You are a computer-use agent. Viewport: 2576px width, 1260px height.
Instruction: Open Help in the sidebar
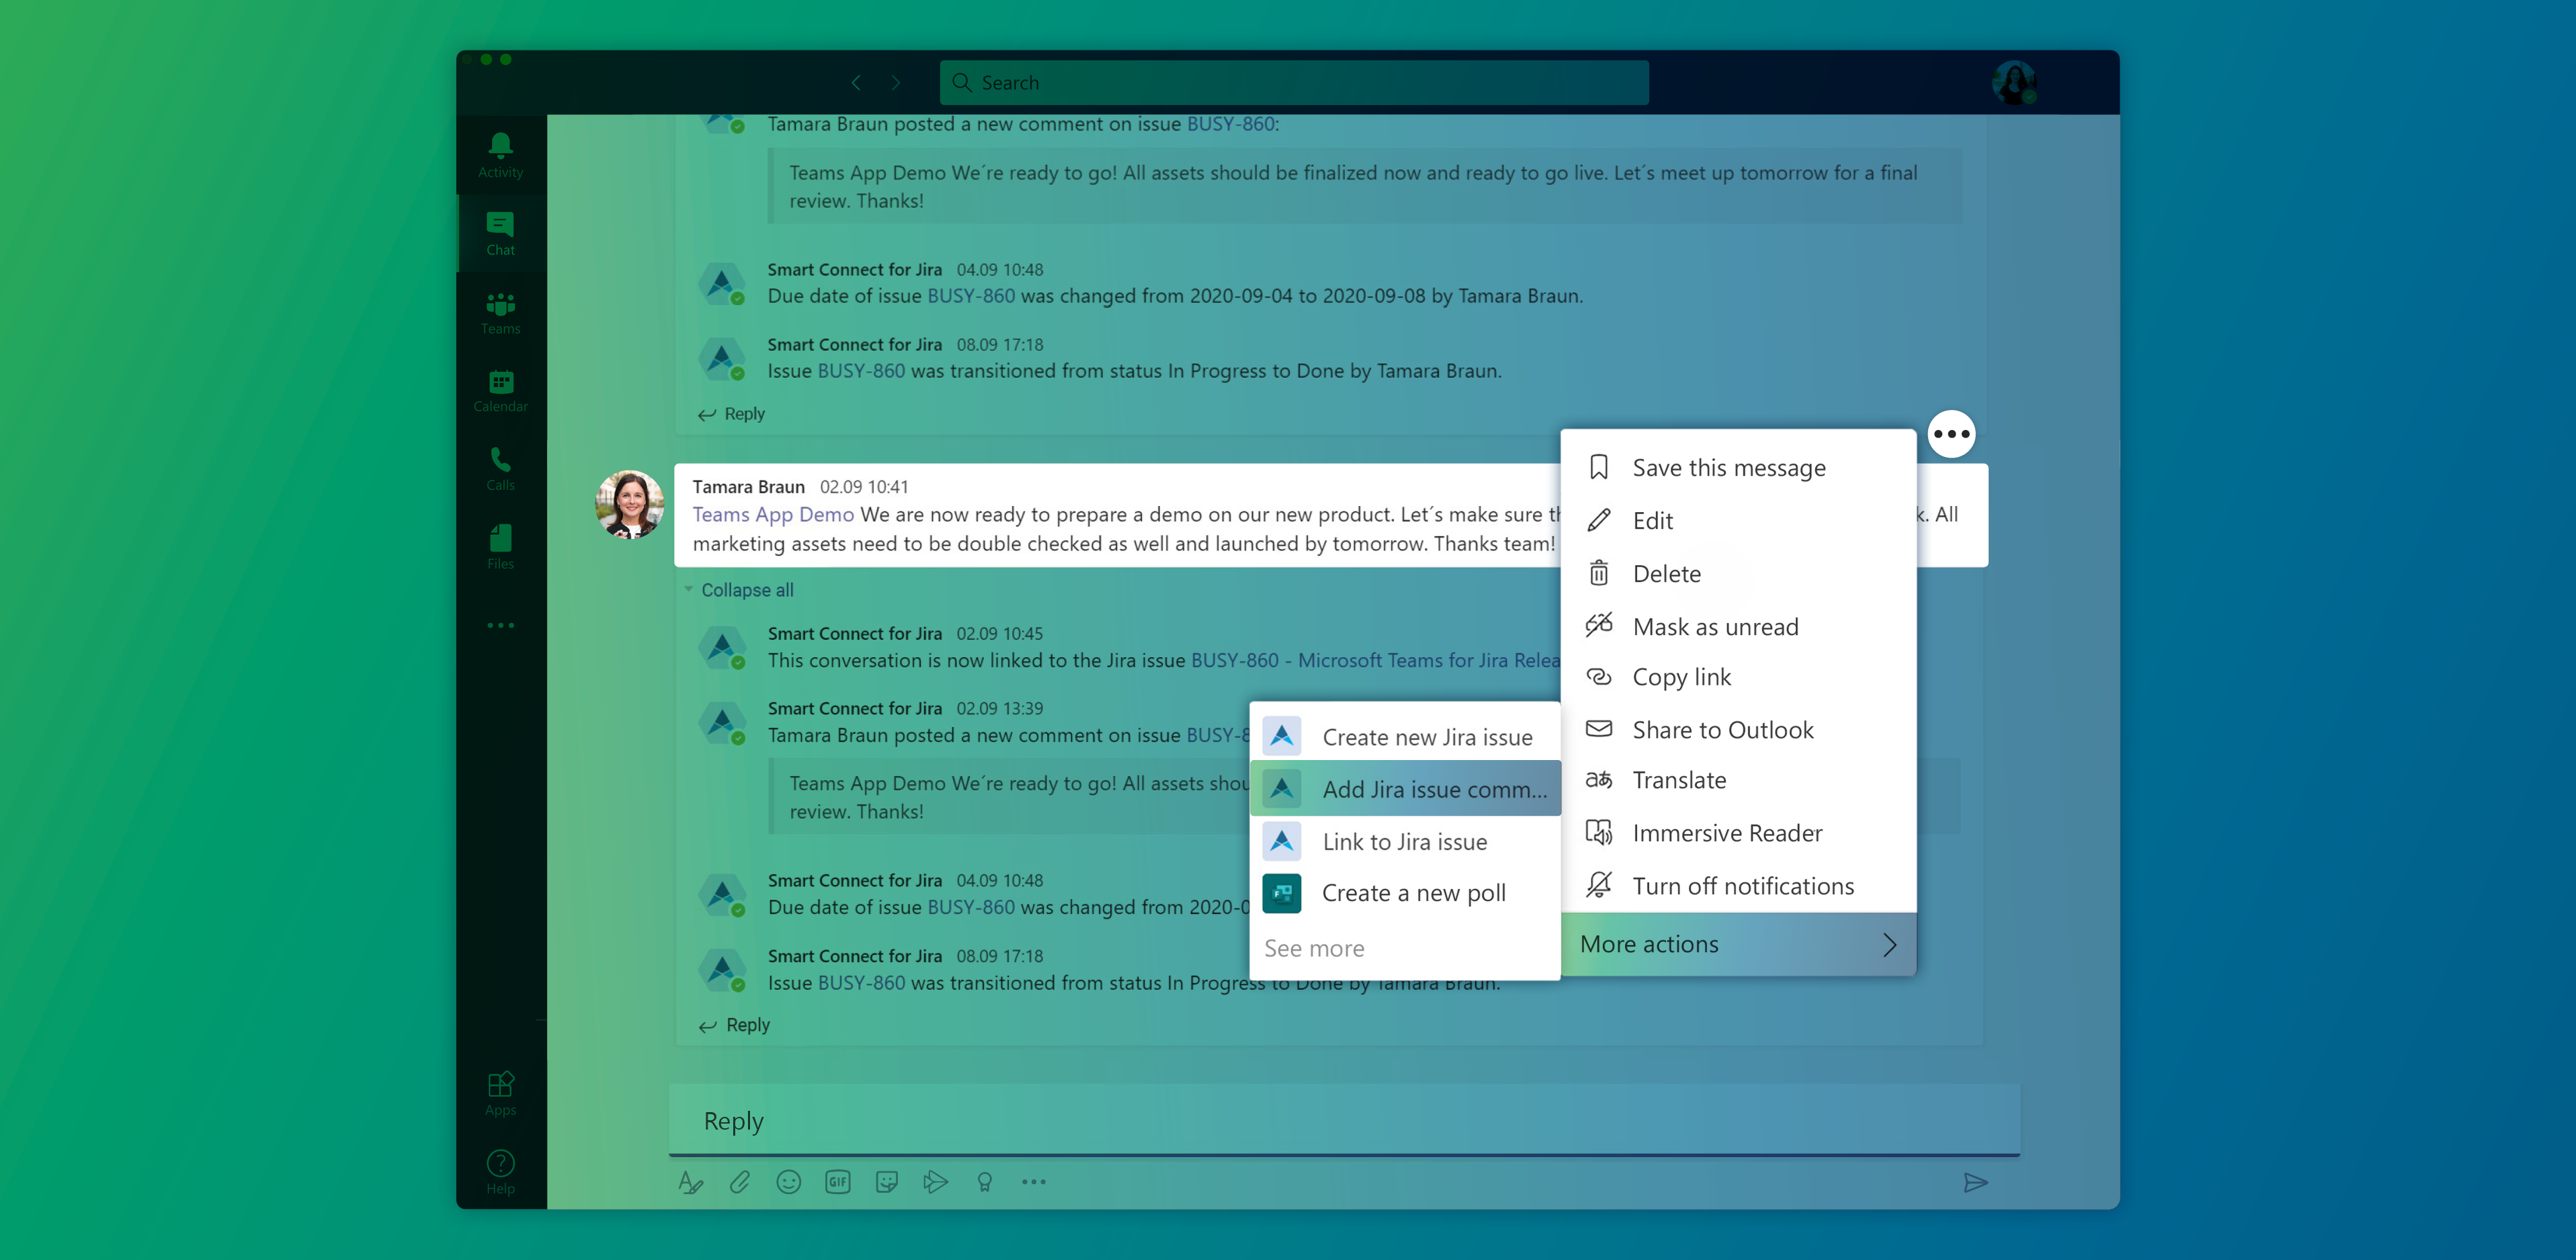[500, 1171]
